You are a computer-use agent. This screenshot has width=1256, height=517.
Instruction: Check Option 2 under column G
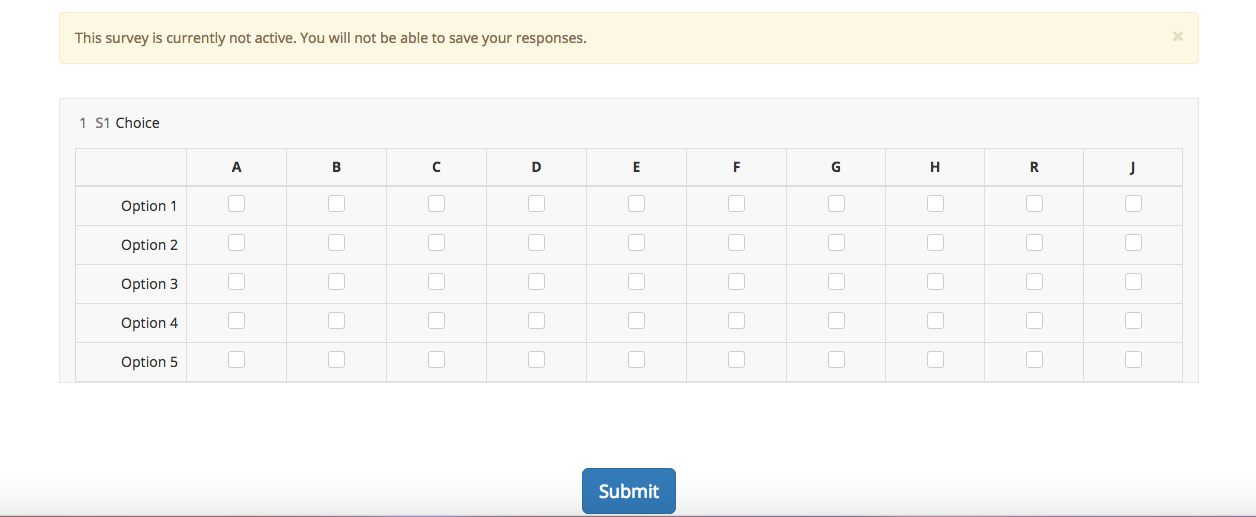click(x=836, y=242)
